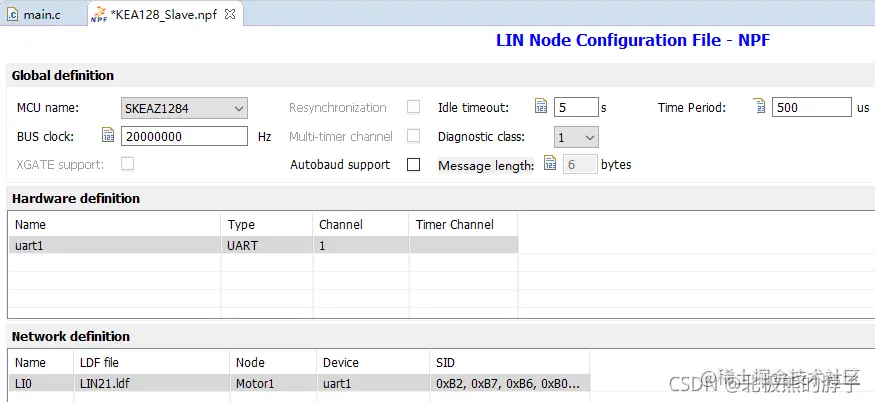The image size is (875, 402).
Task: Open the Diagnostic class dropdown
Action: click(x=576, y=137)
